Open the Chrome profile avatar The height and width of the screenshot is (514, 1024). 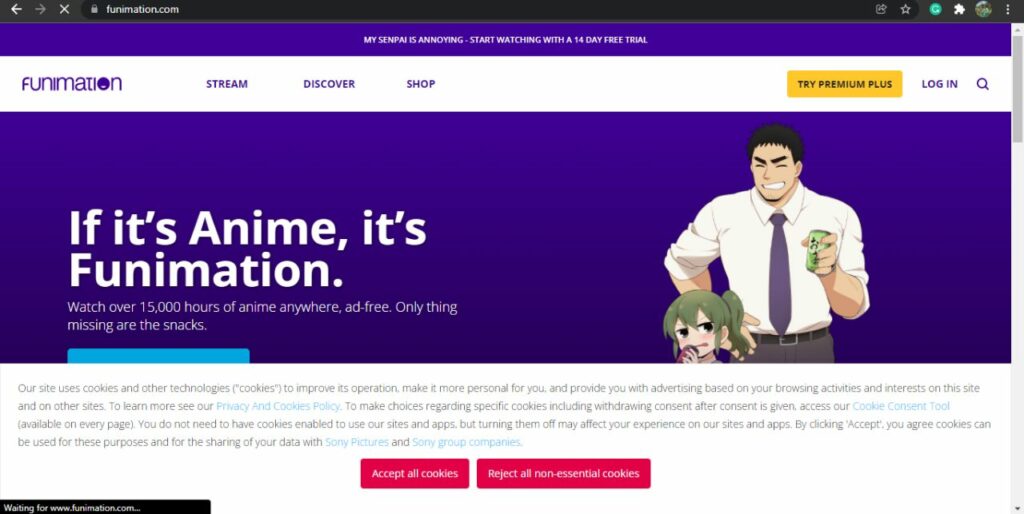[x=983, y=9]
